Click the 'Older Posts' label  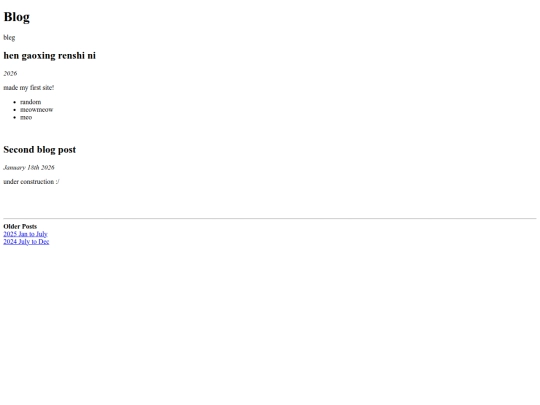coord(20,226)
